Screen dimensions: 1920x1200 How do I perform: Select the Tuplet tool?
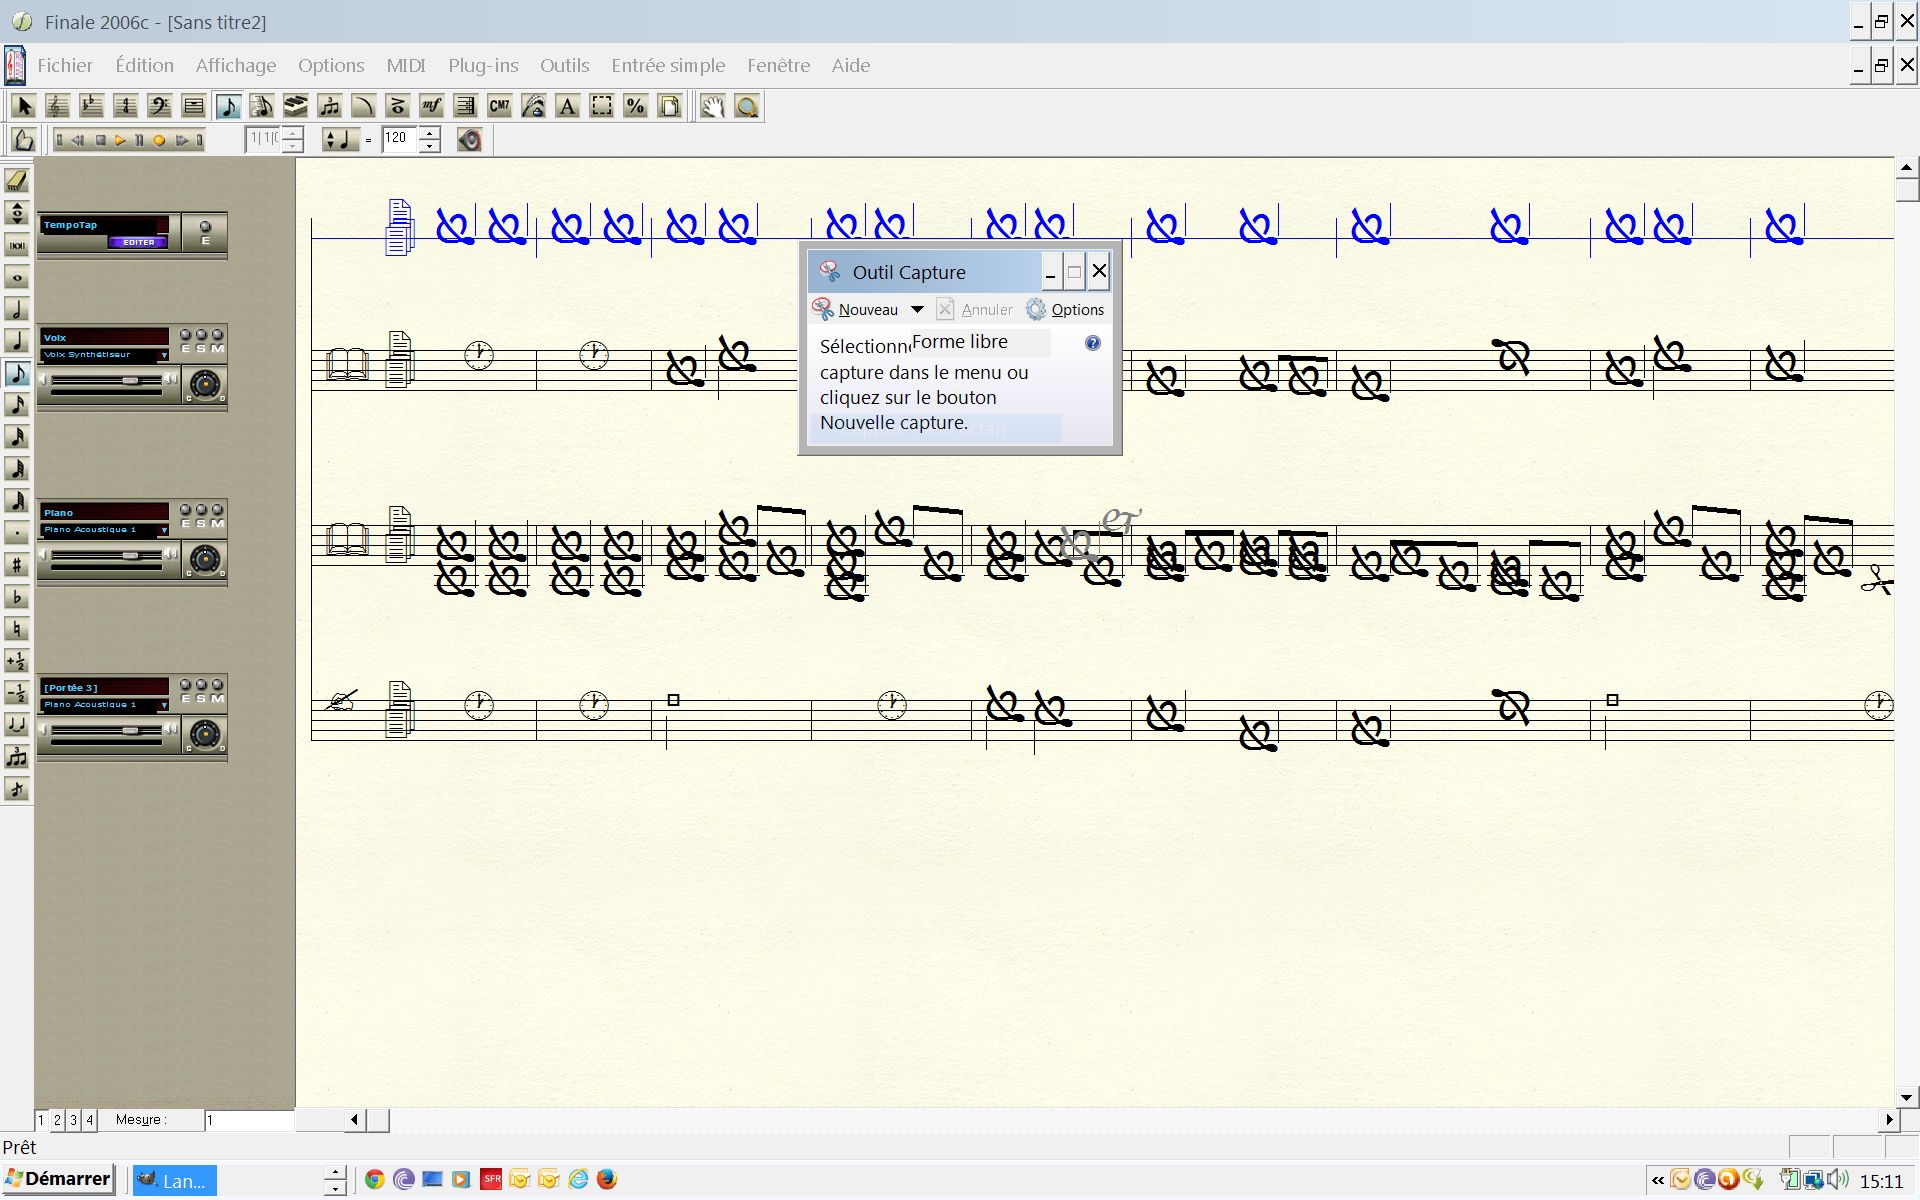tap(329, 106)
